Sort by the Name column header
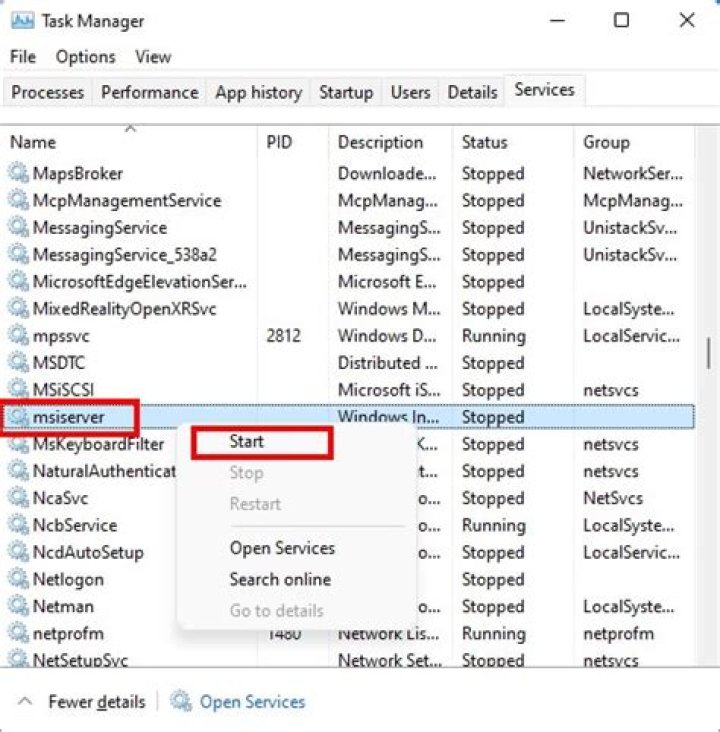The image size is (720, 732). (x=128, y=142)
